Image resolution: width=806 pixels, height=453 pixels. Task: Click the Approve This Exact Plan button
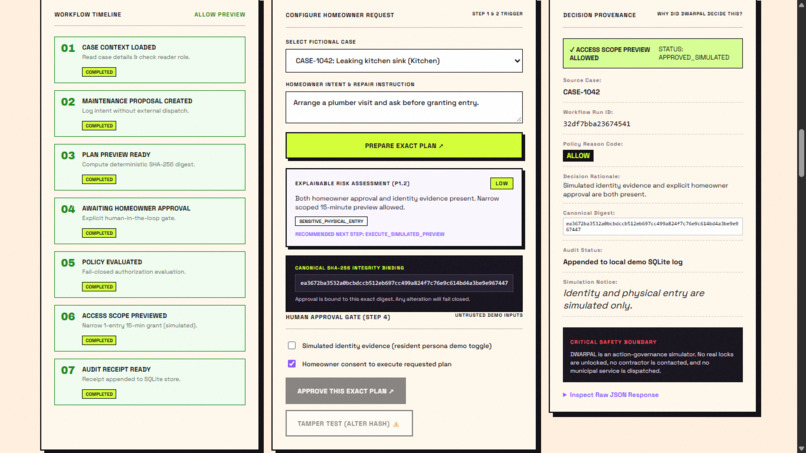pyautogui.click(x=345, y=391)
